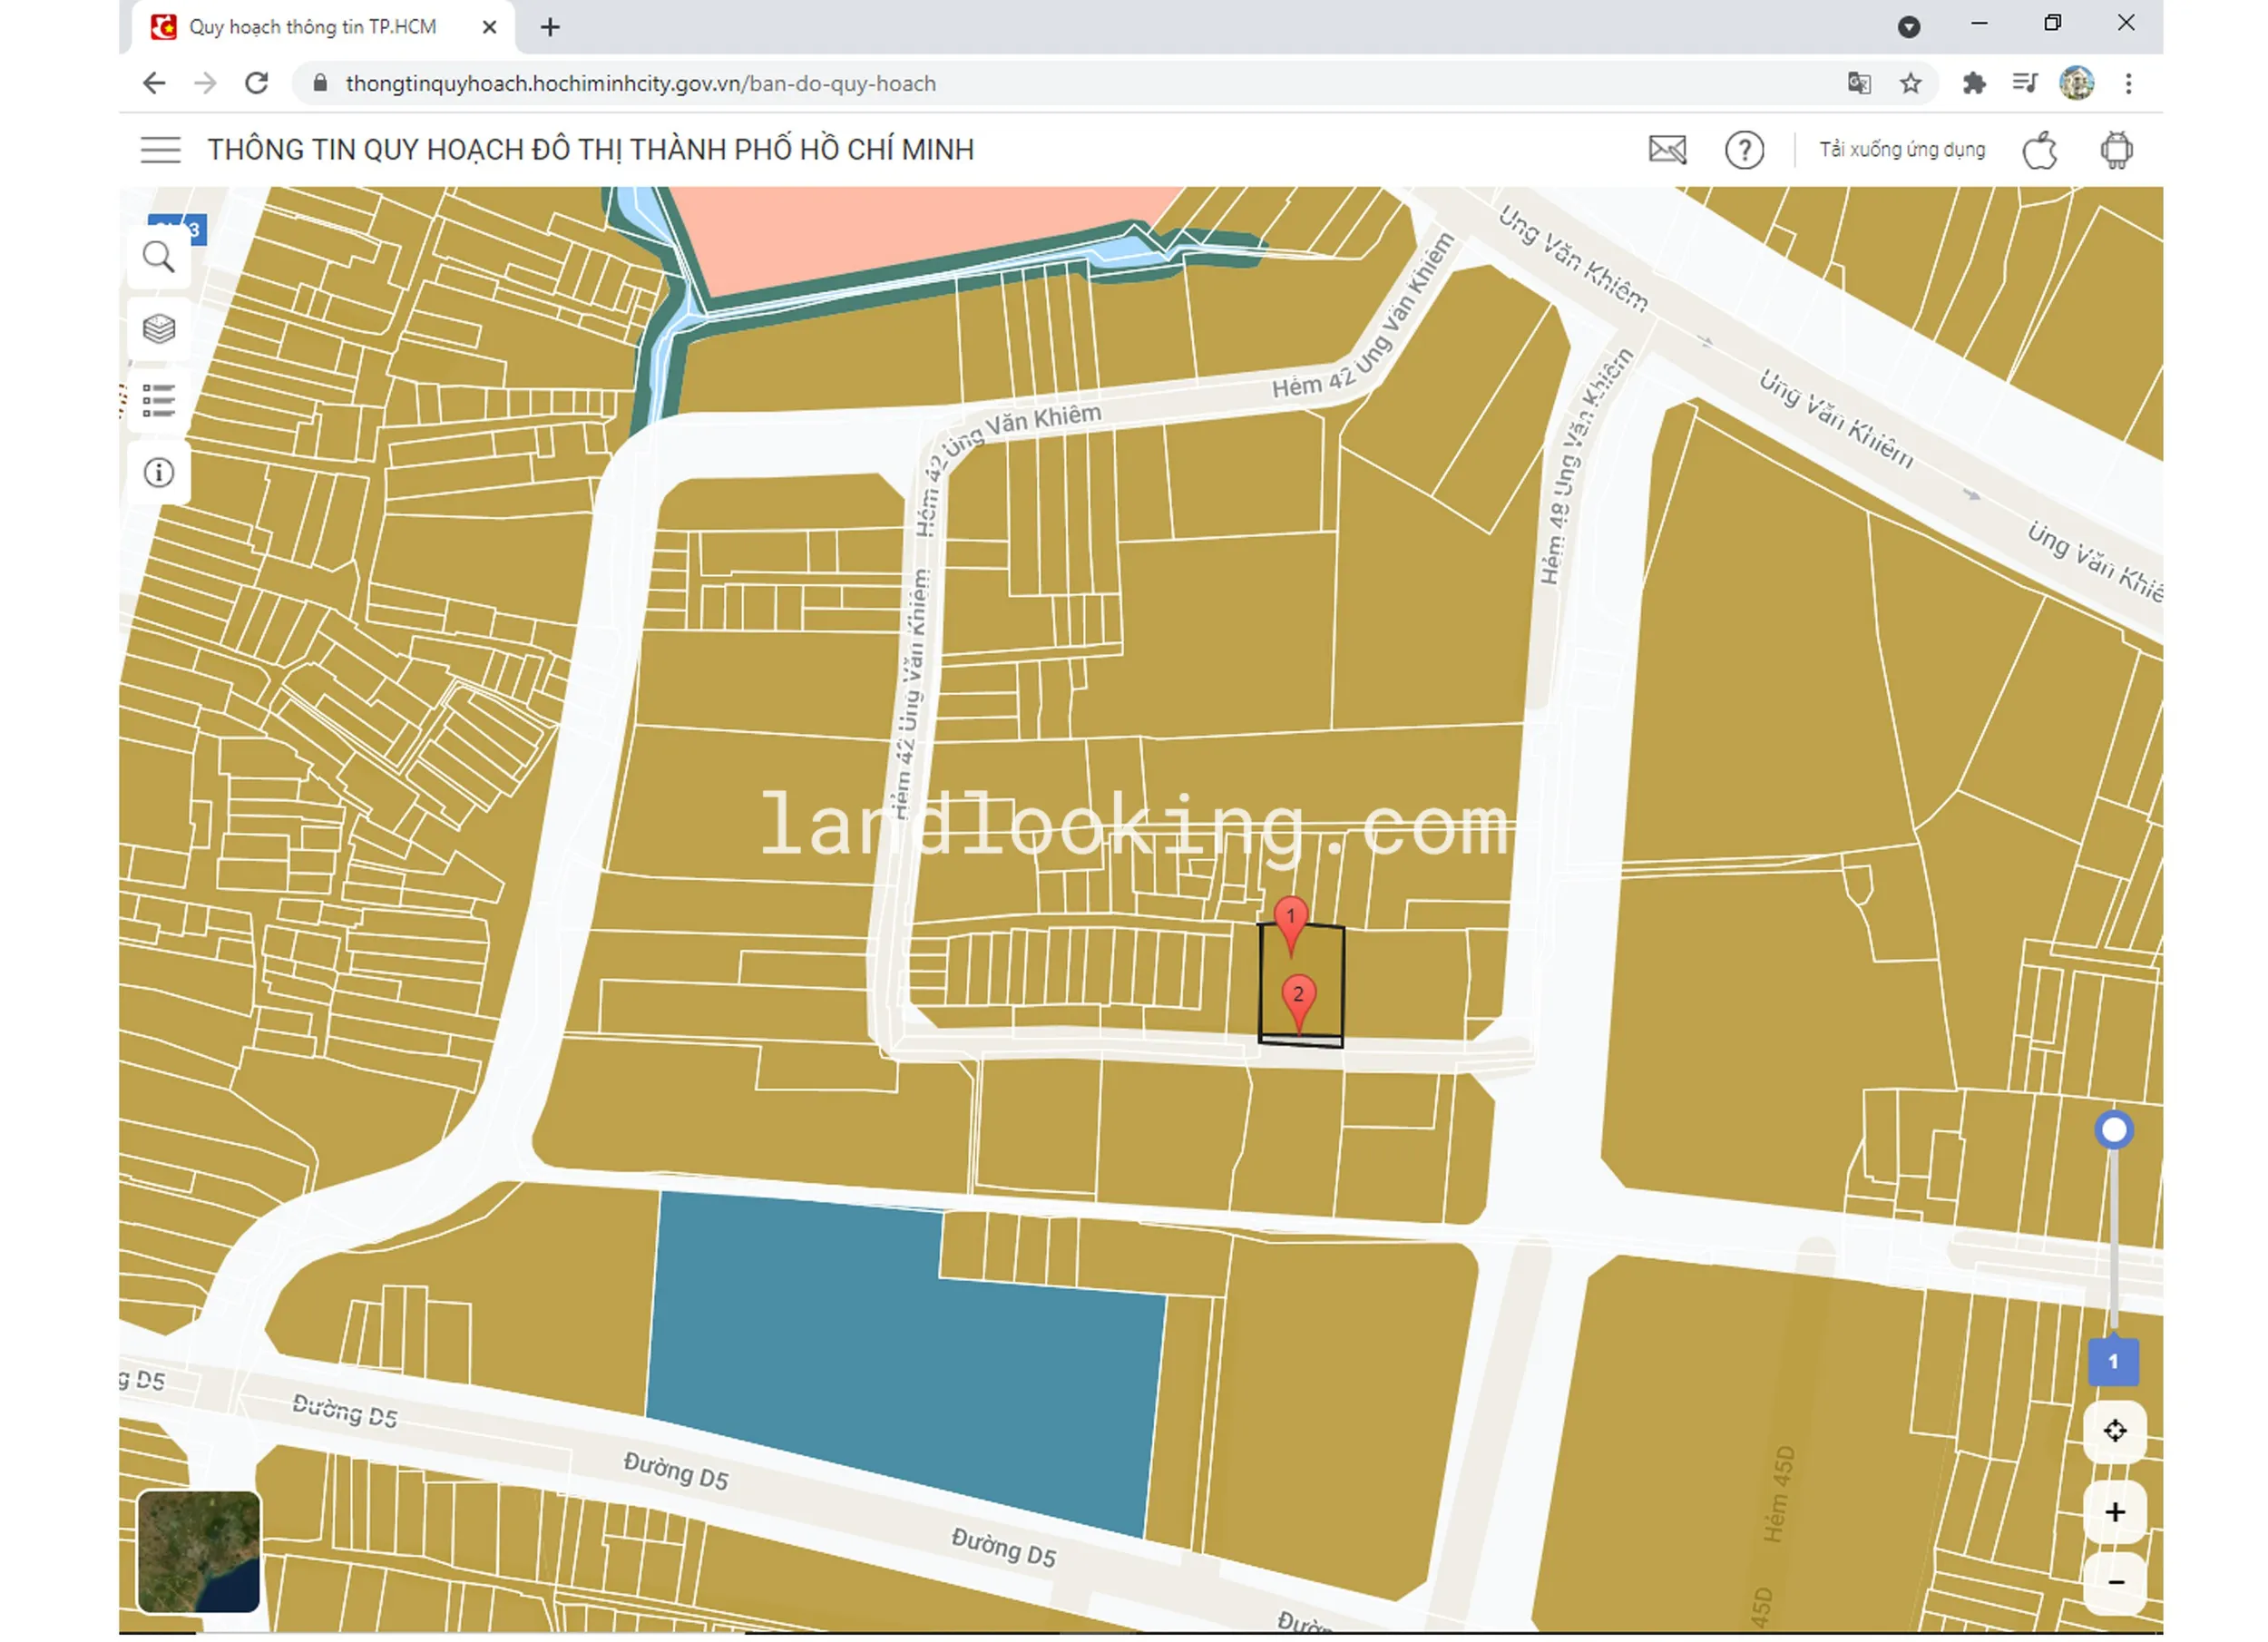The image size is (2268, 1642).
Task: Open the hamburger main menu
Action: point(160,150)
